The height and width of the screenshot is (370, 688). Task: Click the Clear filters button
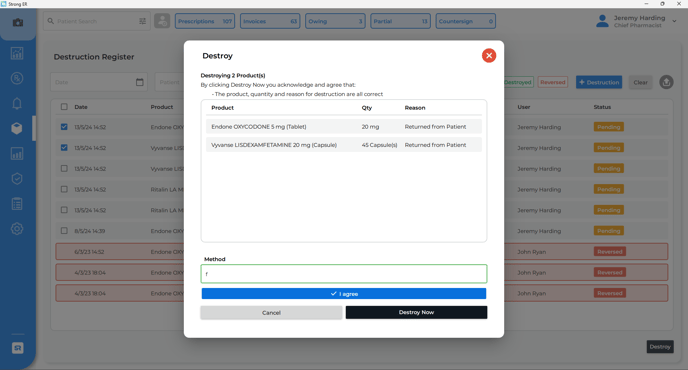[640, 82]
